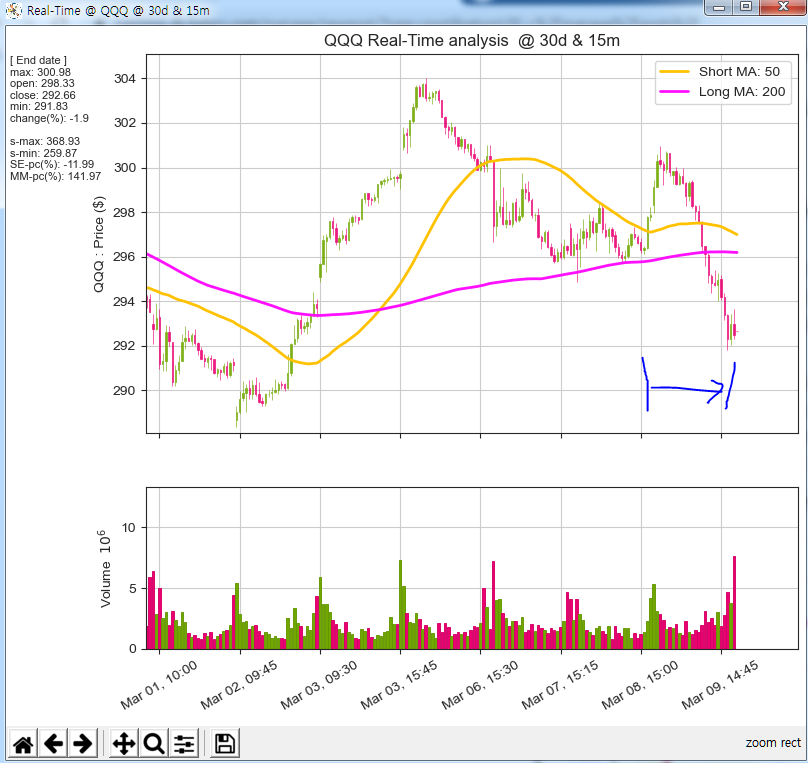Click the 'max: 300.98' statistic

coord(40,72)
